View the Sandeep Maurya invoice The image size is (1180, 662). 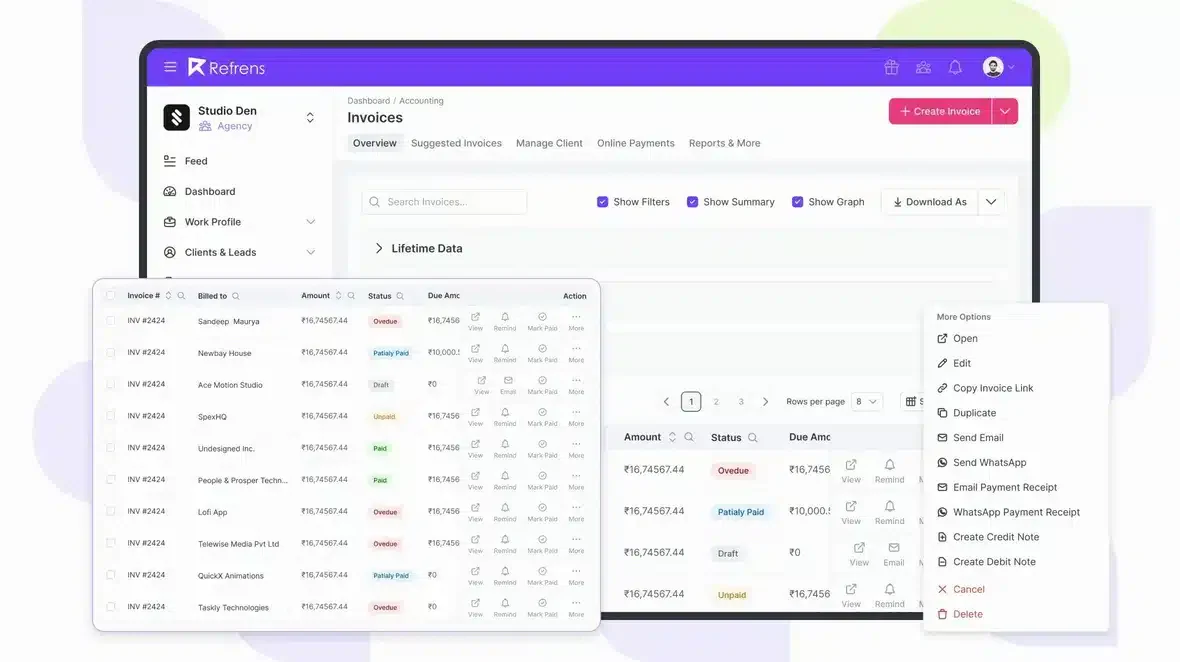click(475, 322)
